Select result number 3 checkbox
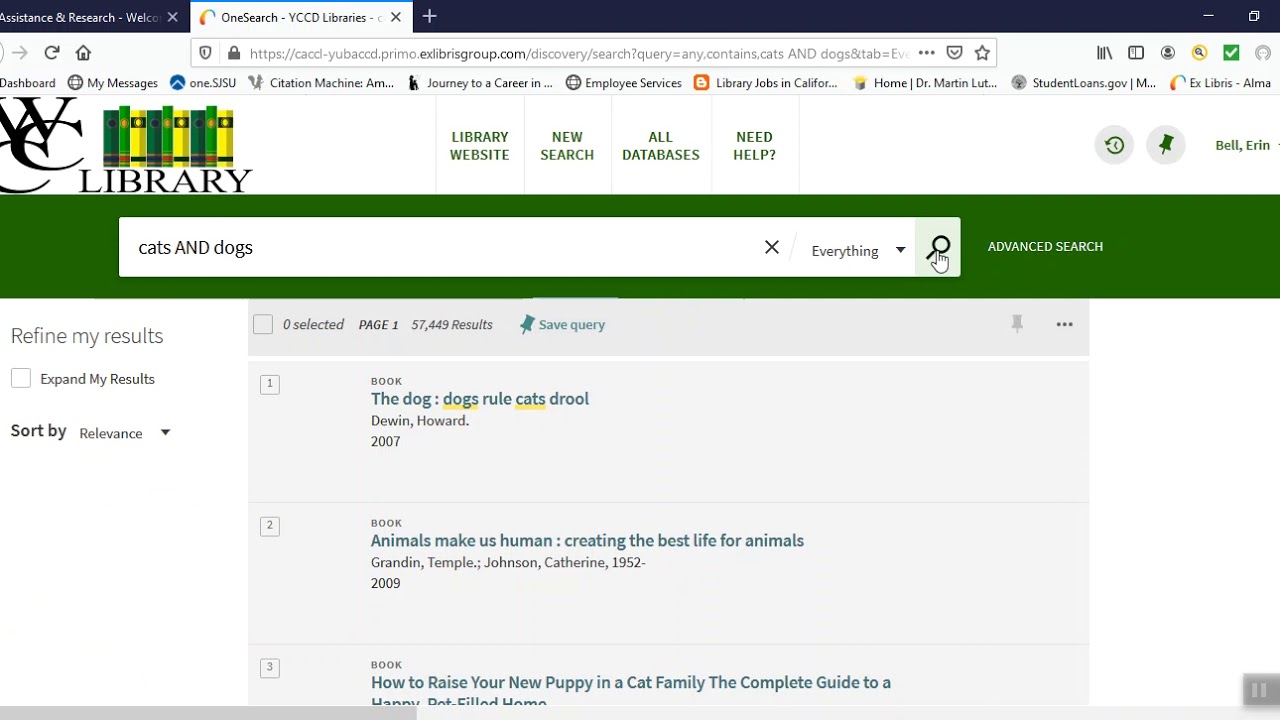This screenshot has height=720, width=1280. point(269,668)
